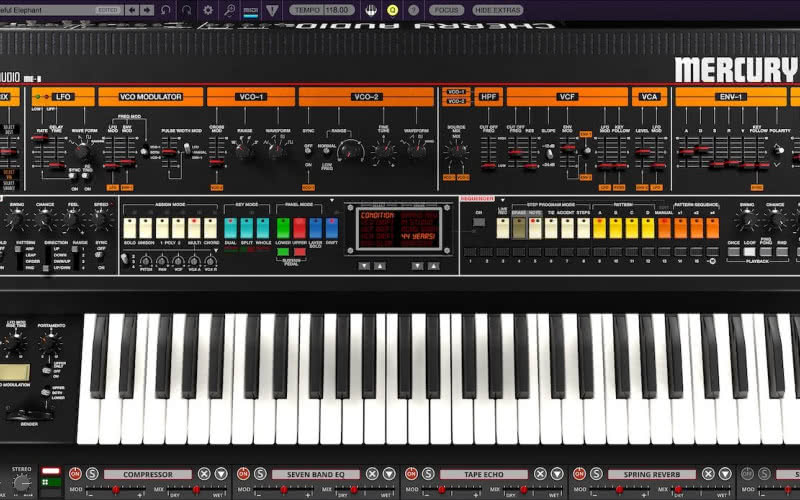Expand the Tape Echo effect dropdown arrow
This screenshot has height=500, width=800.
click(556, 473)
